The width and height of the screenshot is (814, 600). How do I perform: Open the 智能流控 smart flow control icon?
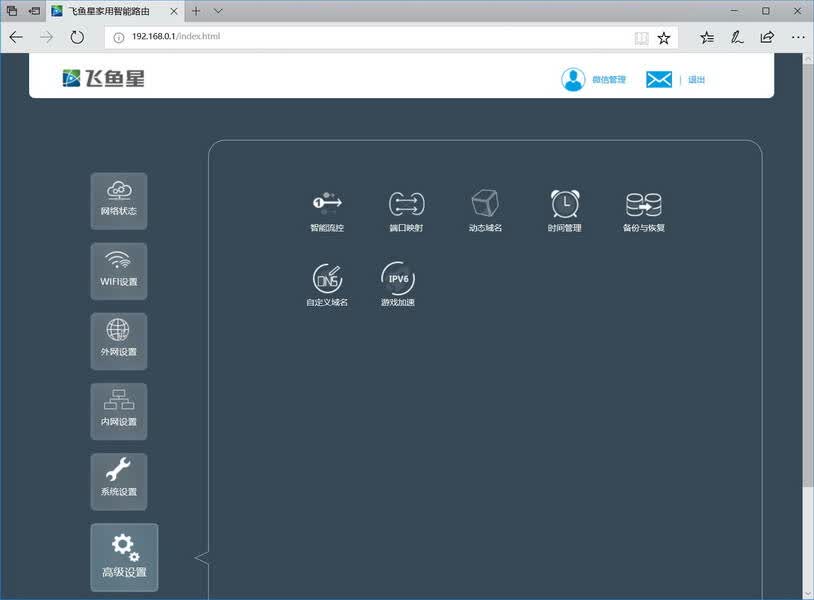click(x=327, y=203)
